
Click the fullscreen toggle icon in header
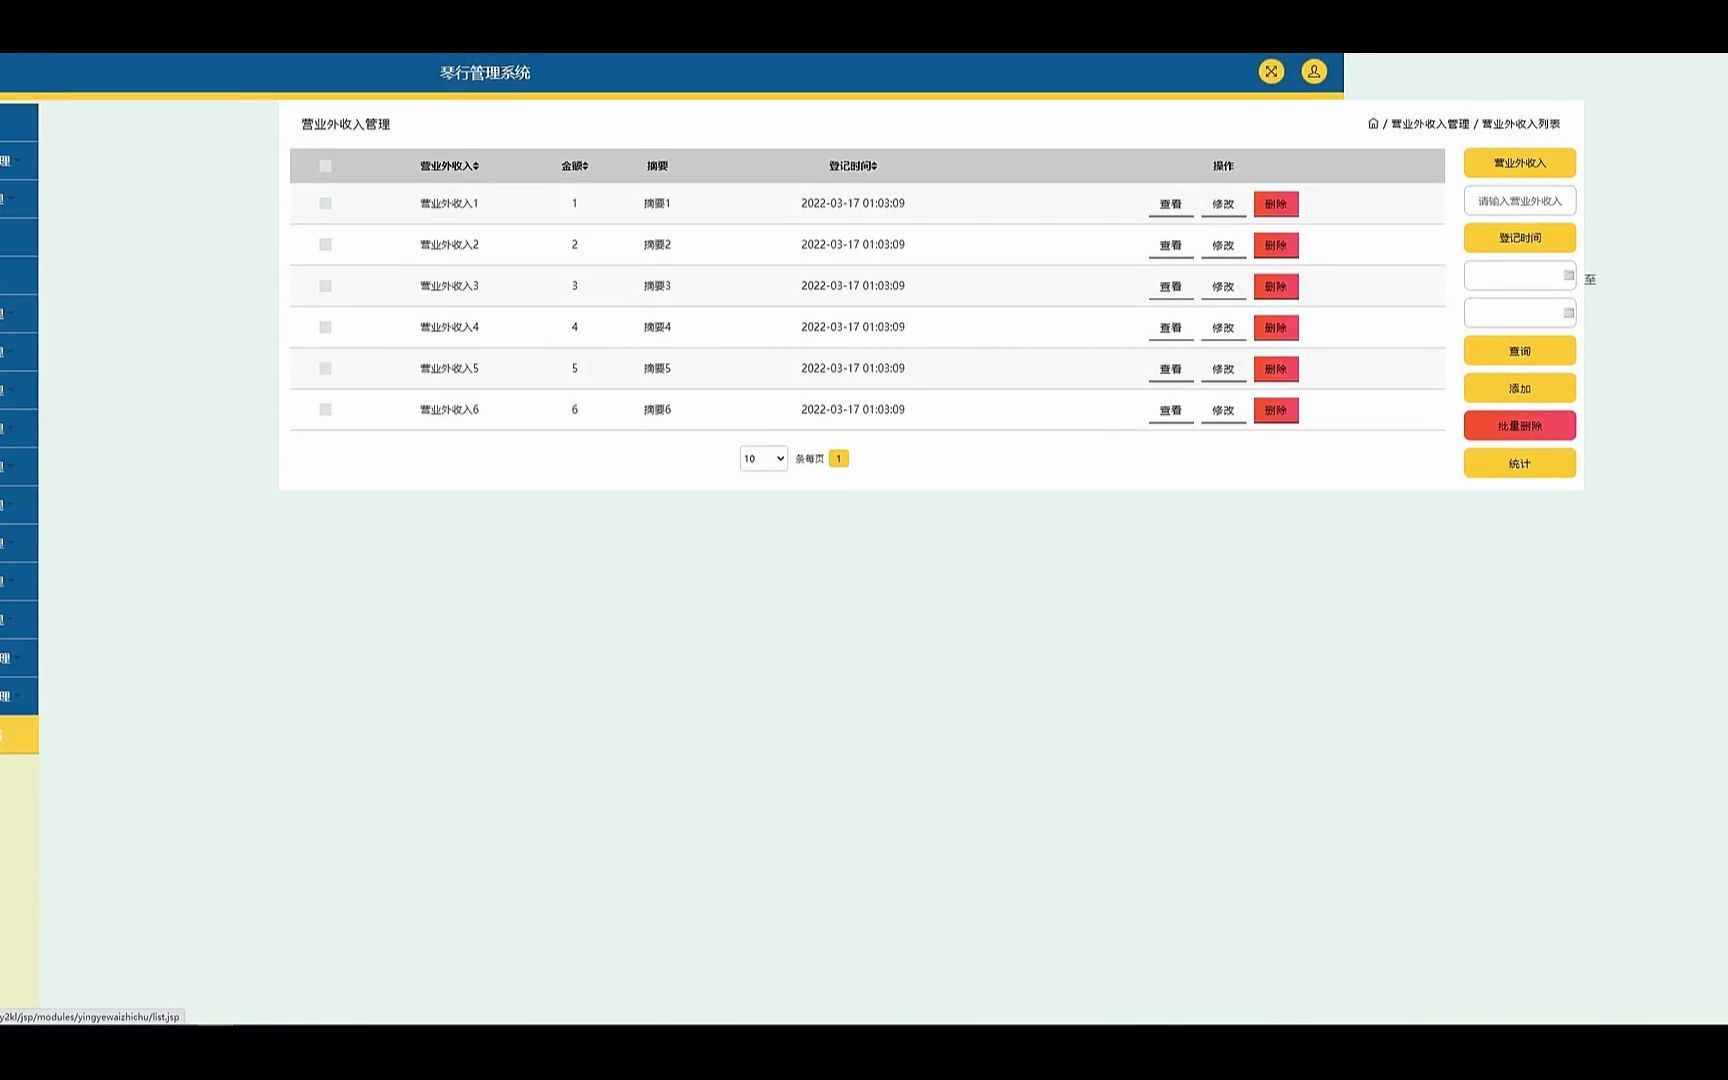(x=1271, y=71)
